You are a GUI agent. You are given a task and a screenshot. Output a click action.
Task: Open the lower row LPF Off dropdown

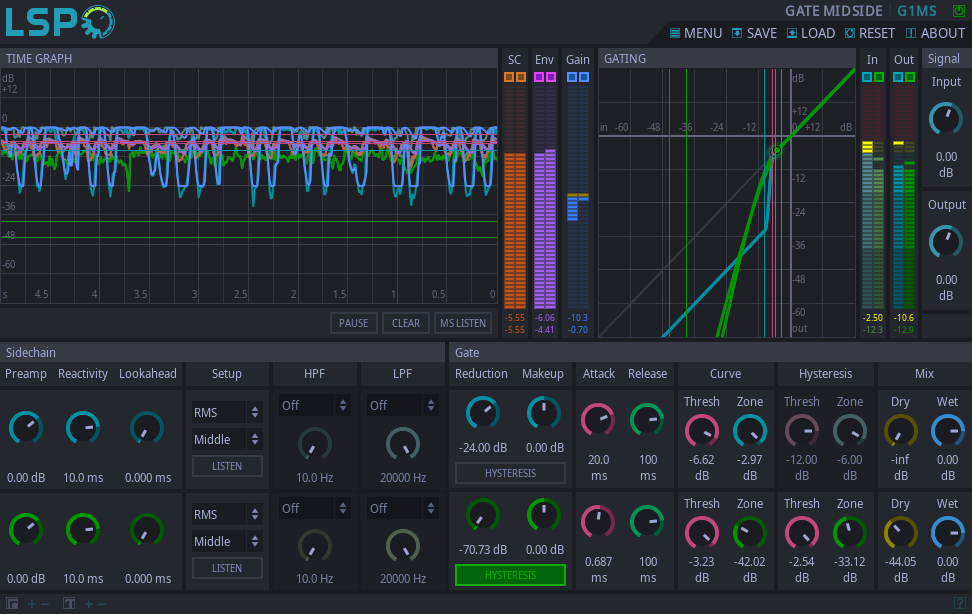tap(402, 509)
